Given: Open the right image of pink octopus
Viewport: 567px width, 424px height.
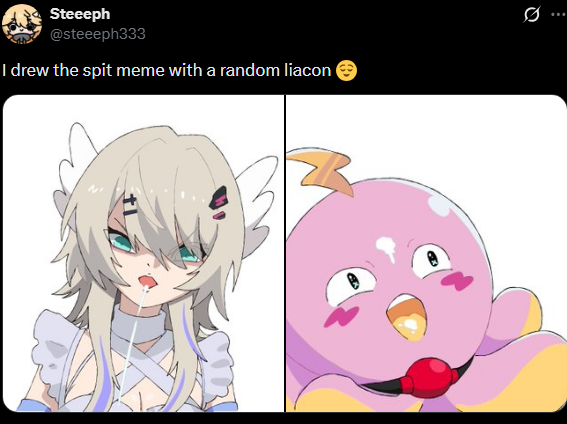Looking at the screenshot, I should click(426, 253).
